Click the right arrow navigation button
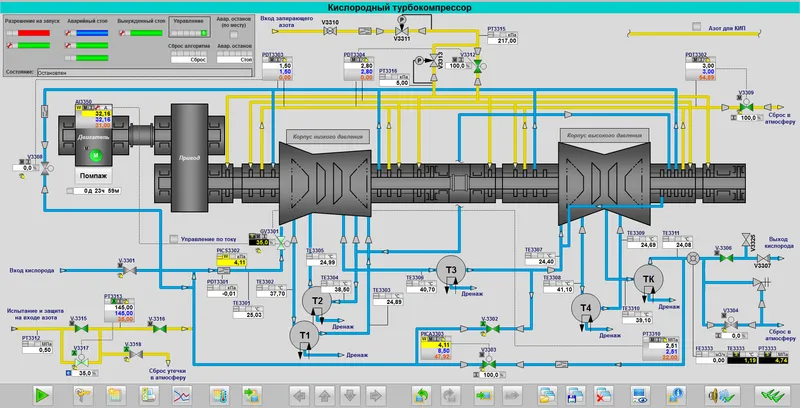The height and width of the screenshot is (408, 800). pyautogui.click(x=375, y=395)
